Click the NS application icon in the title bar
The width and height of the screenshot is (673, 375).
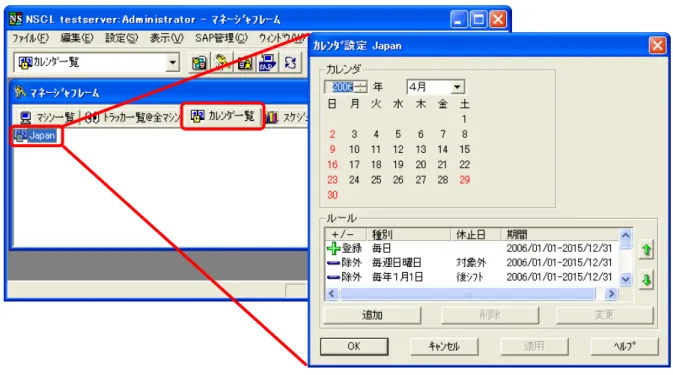click(16, 19)
